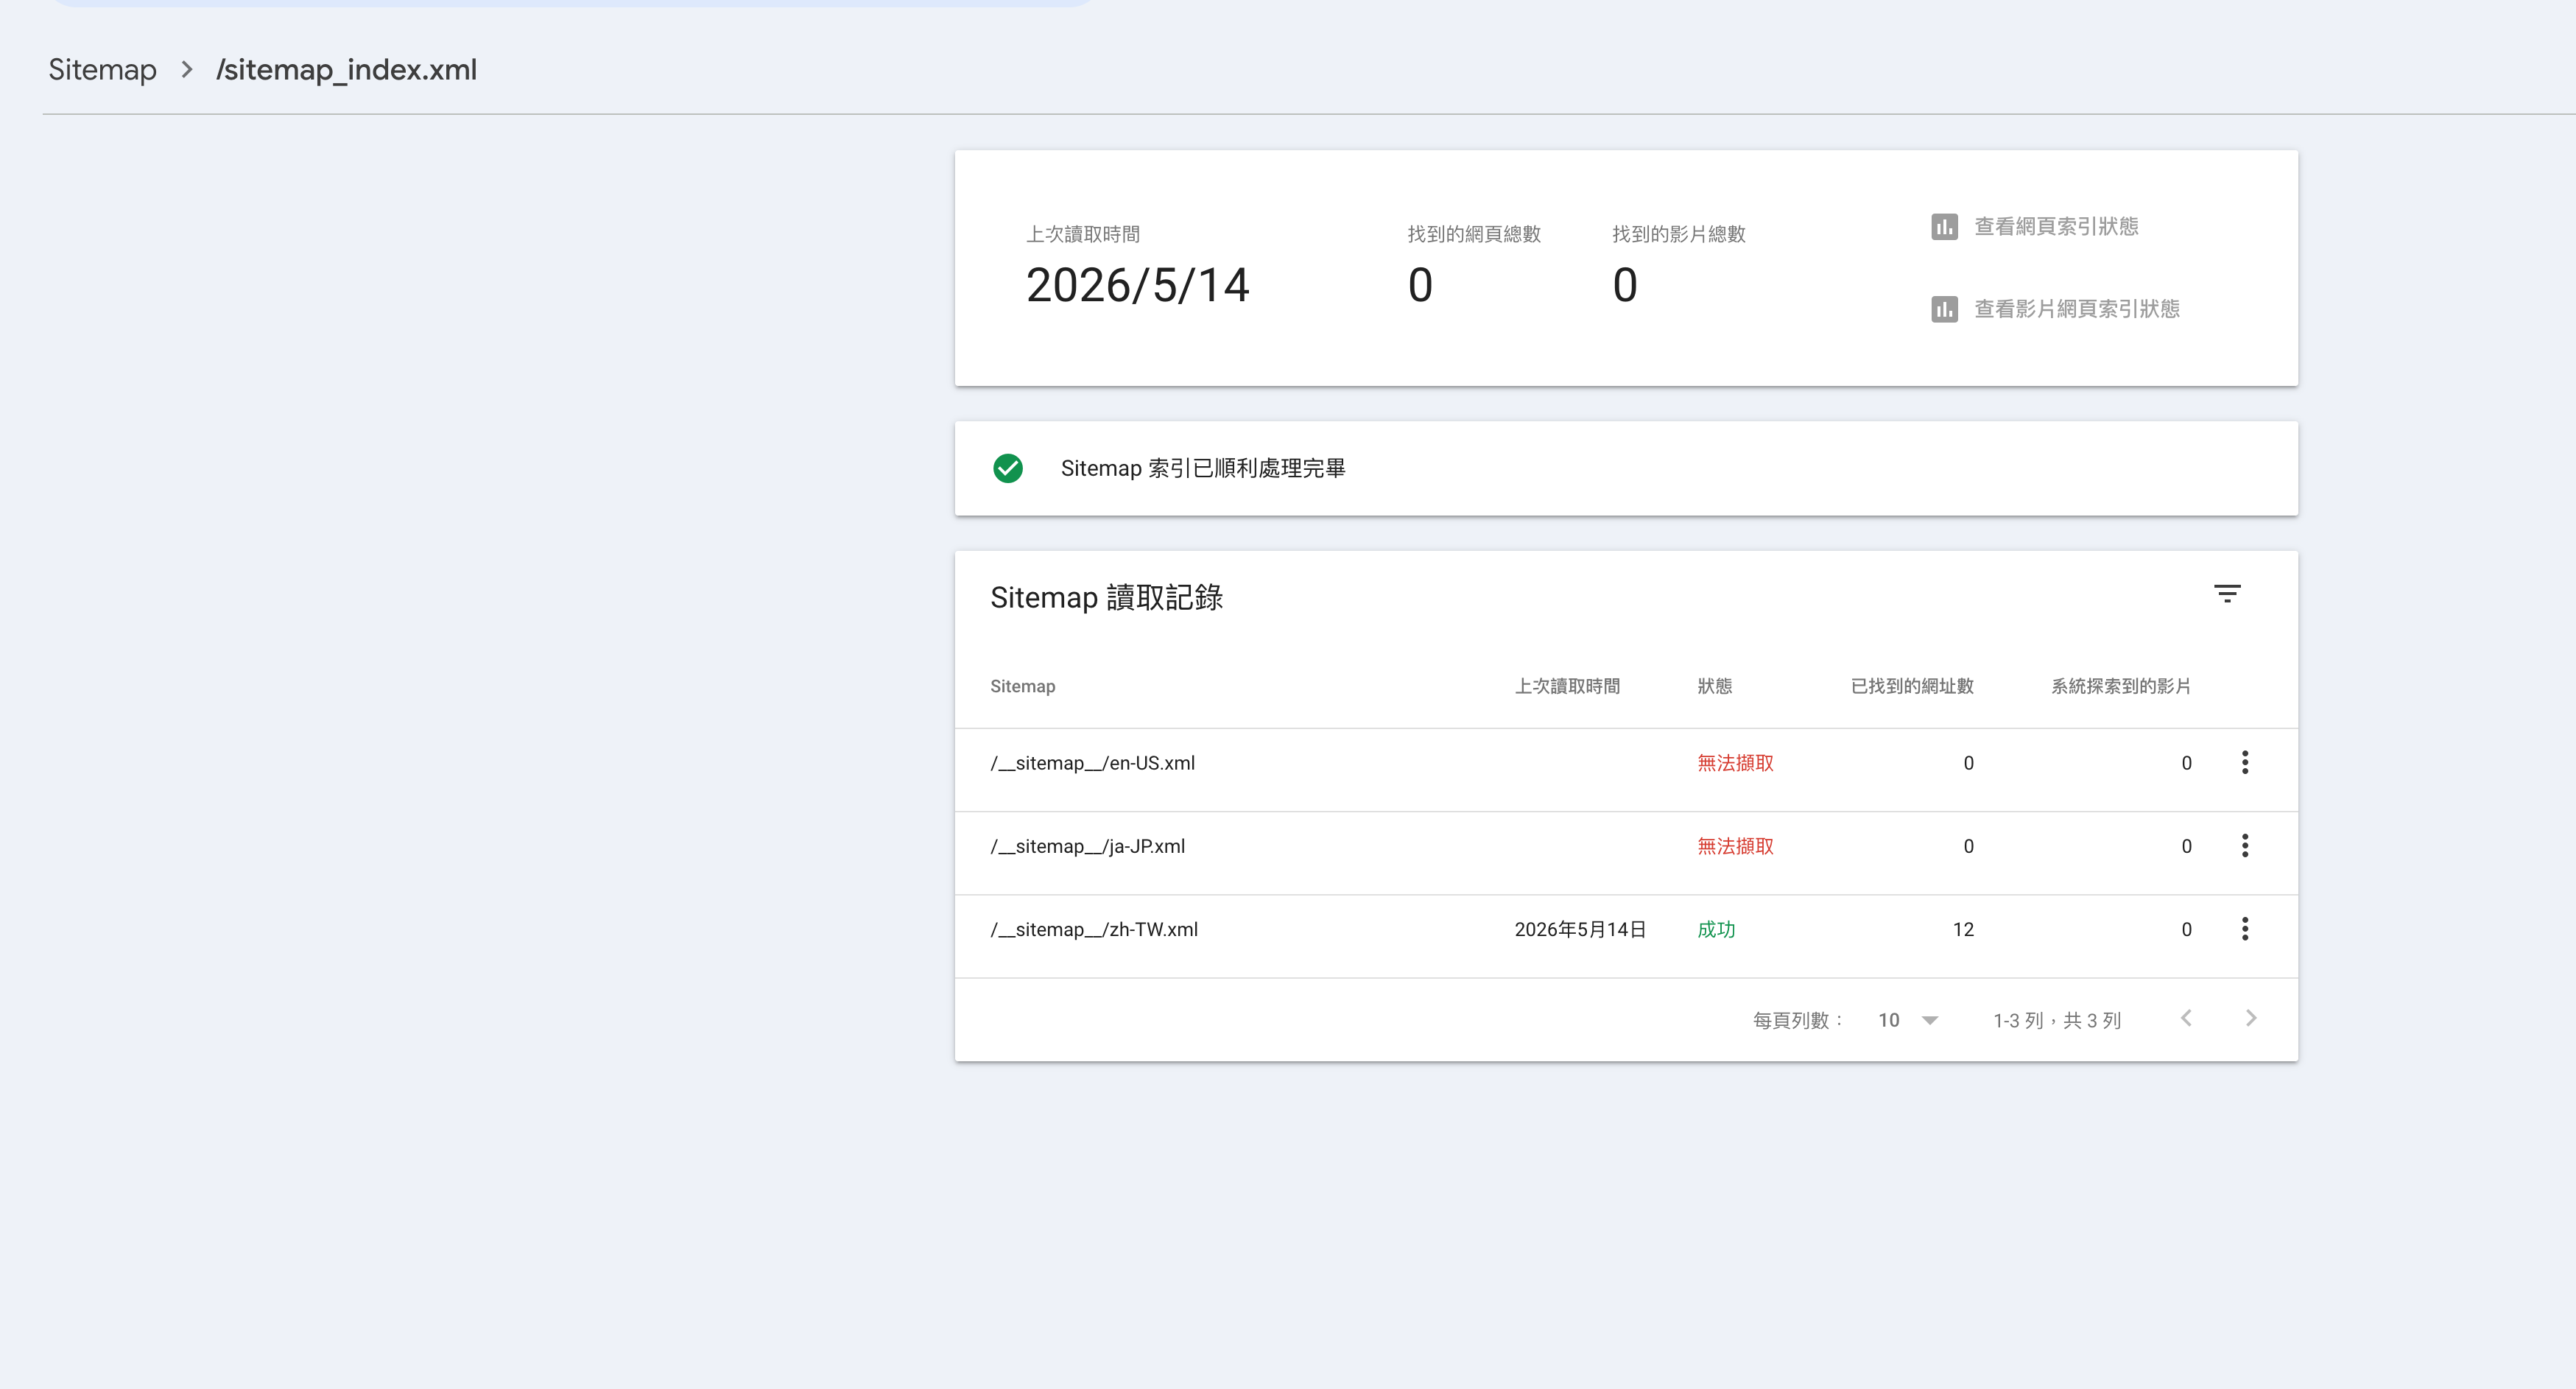Click the breadcrumb chevron separator
The height and width of the screenshot is (1389, 2576).
[187, 70]
